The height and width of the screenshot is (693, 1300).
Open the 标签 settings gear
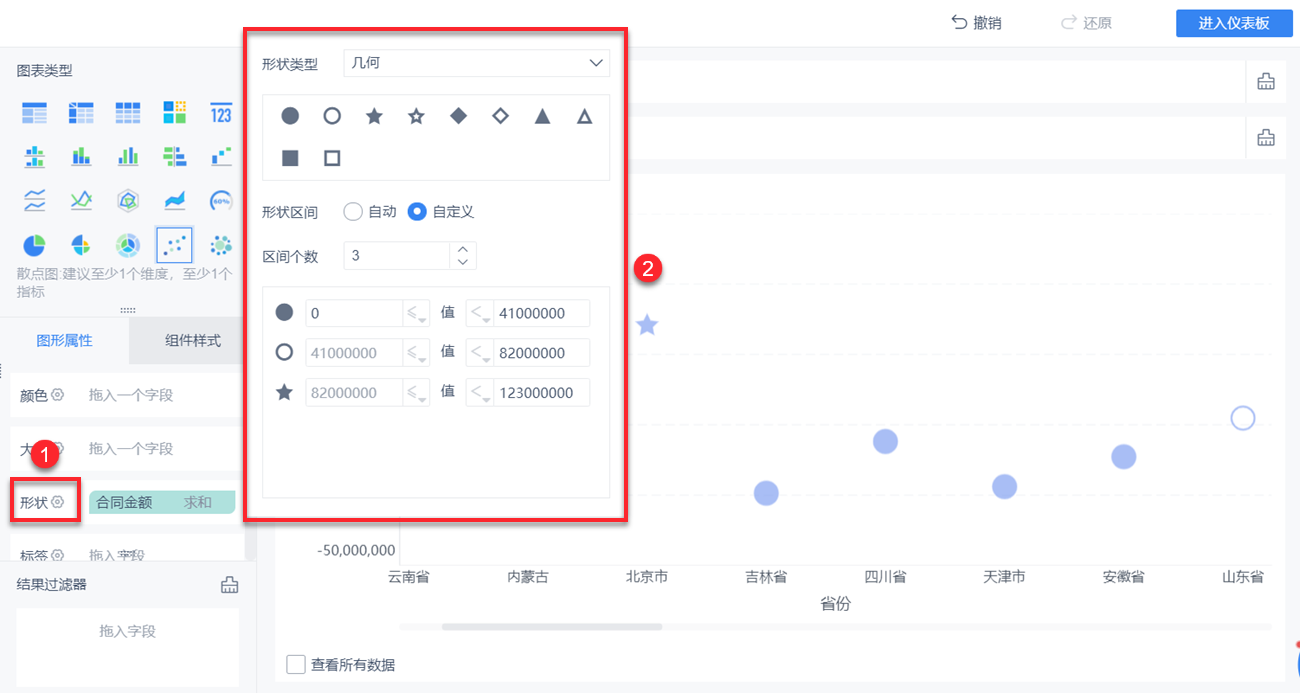[x=57, y=555]
